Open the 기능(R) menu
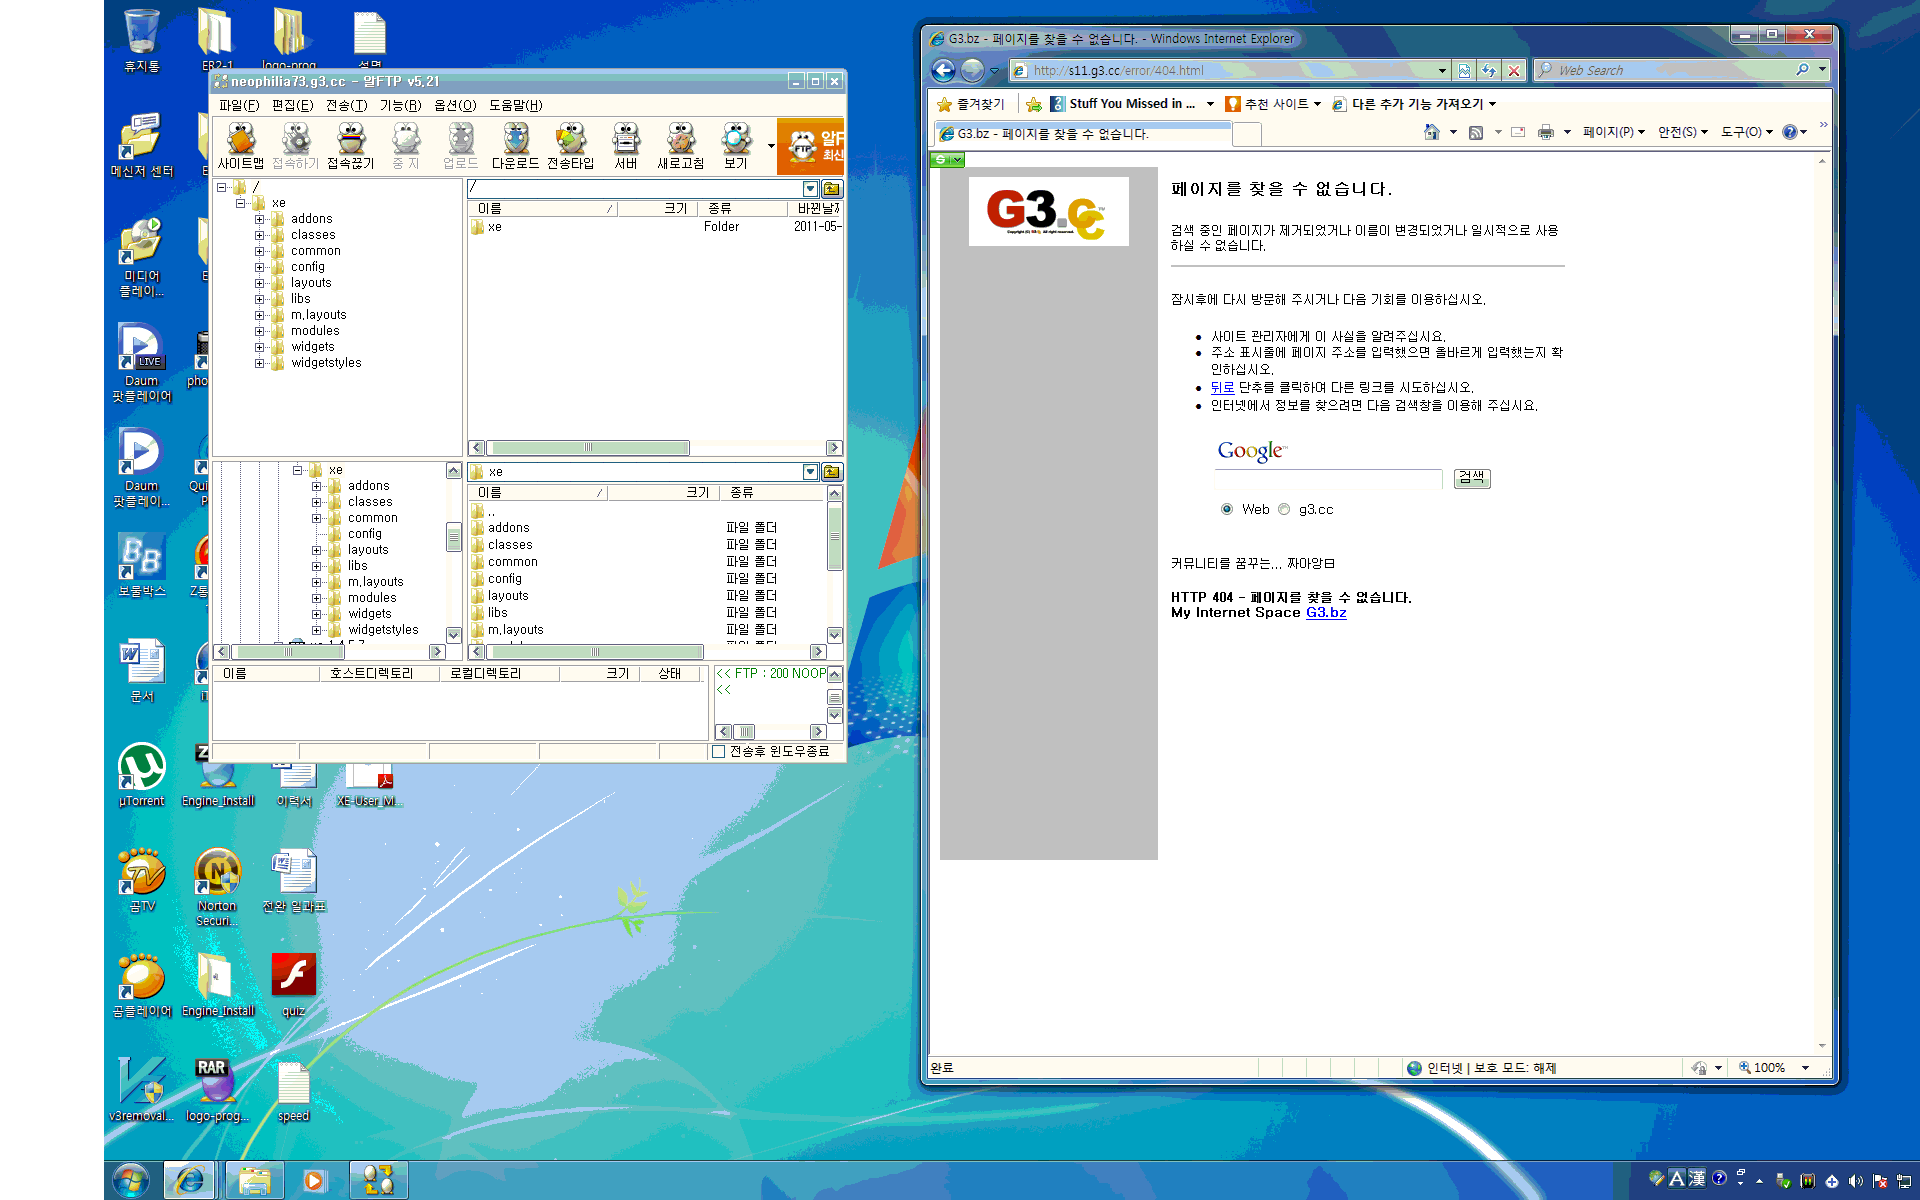This screenshot has height=1200, width=1920. tap(400, 105)
